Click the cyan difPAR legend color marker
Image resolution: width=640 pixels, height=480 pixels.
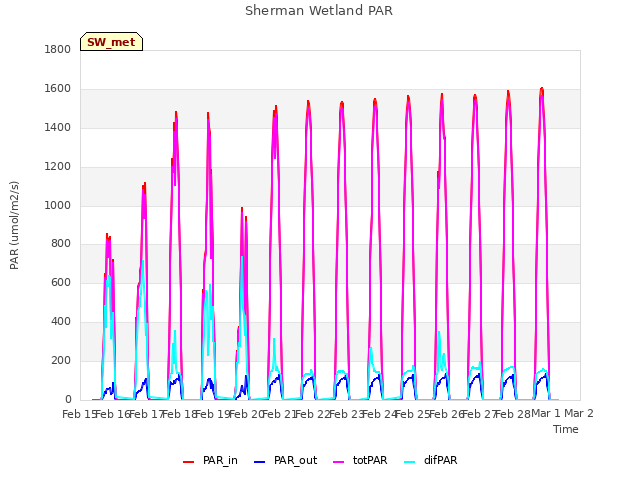tap(409, 462)
